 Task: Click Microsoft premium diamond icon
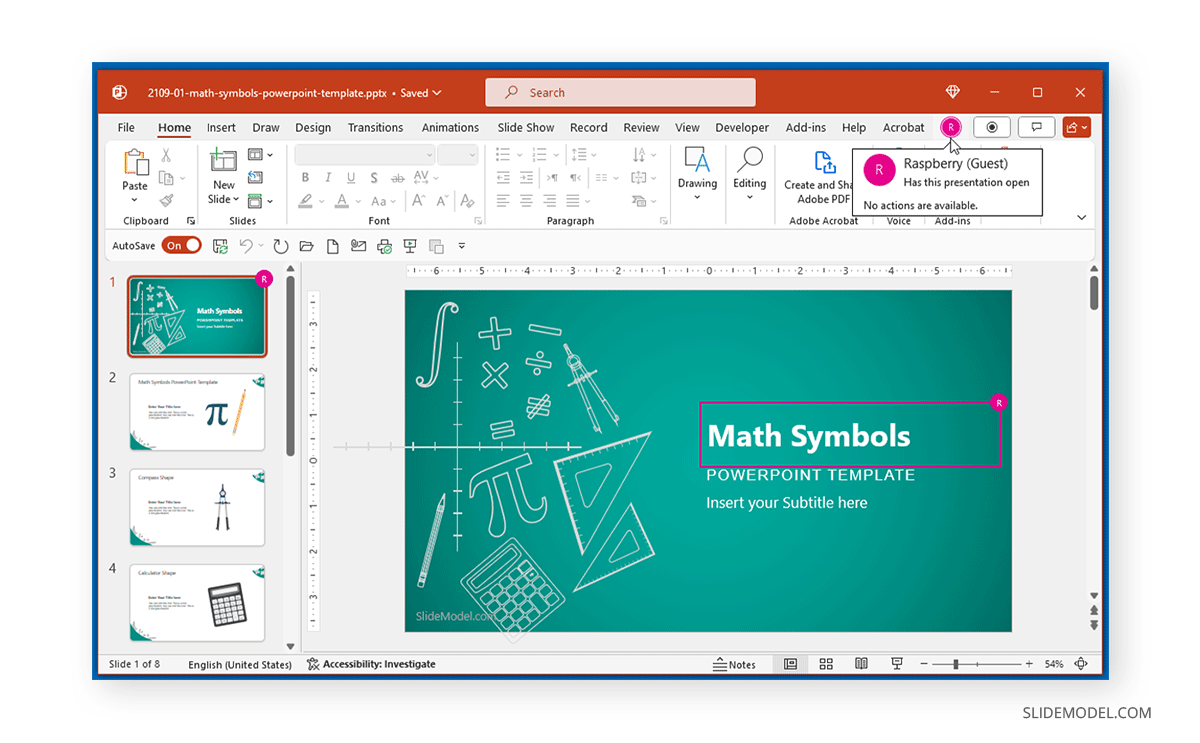pos(952,92)
